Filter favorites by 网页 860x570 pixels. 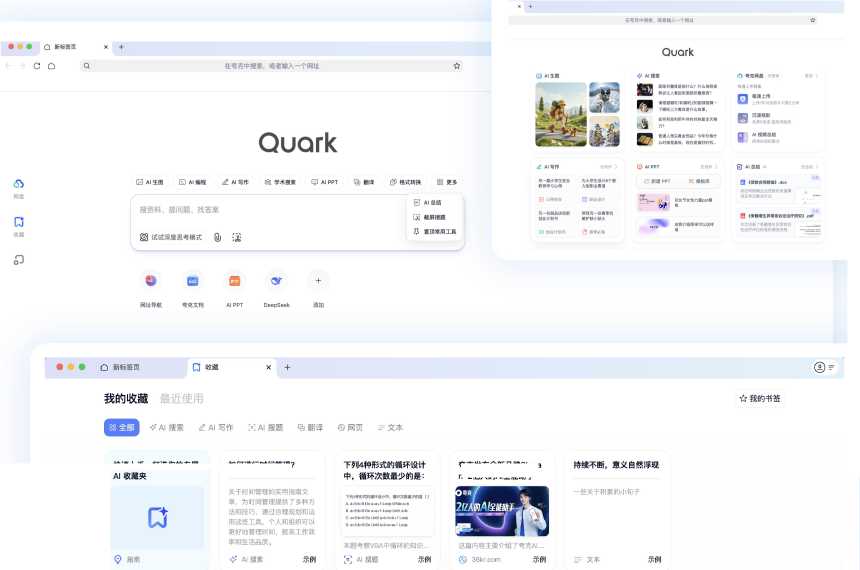350,427
